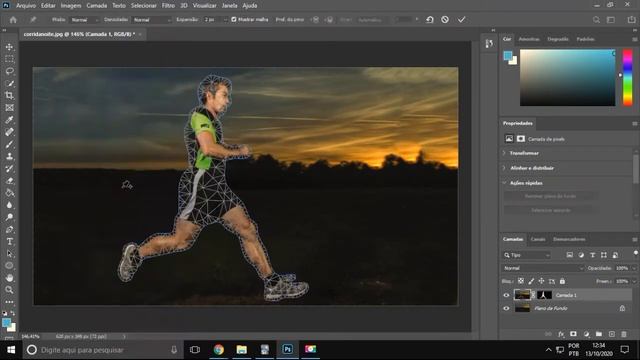Click Camada 1 layer mask thumbnail
This screenshot has height=360, width=640.
tap(544, 295)
